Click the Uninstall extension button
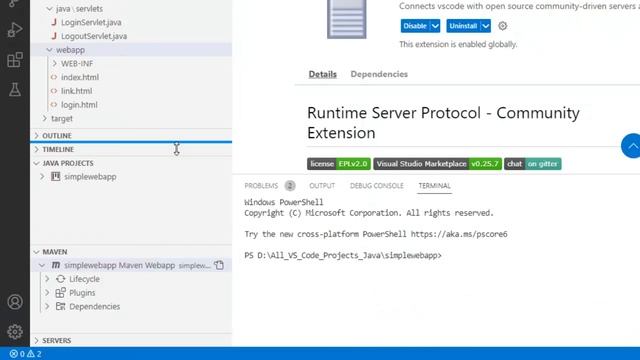 click(x=463, y=26)
